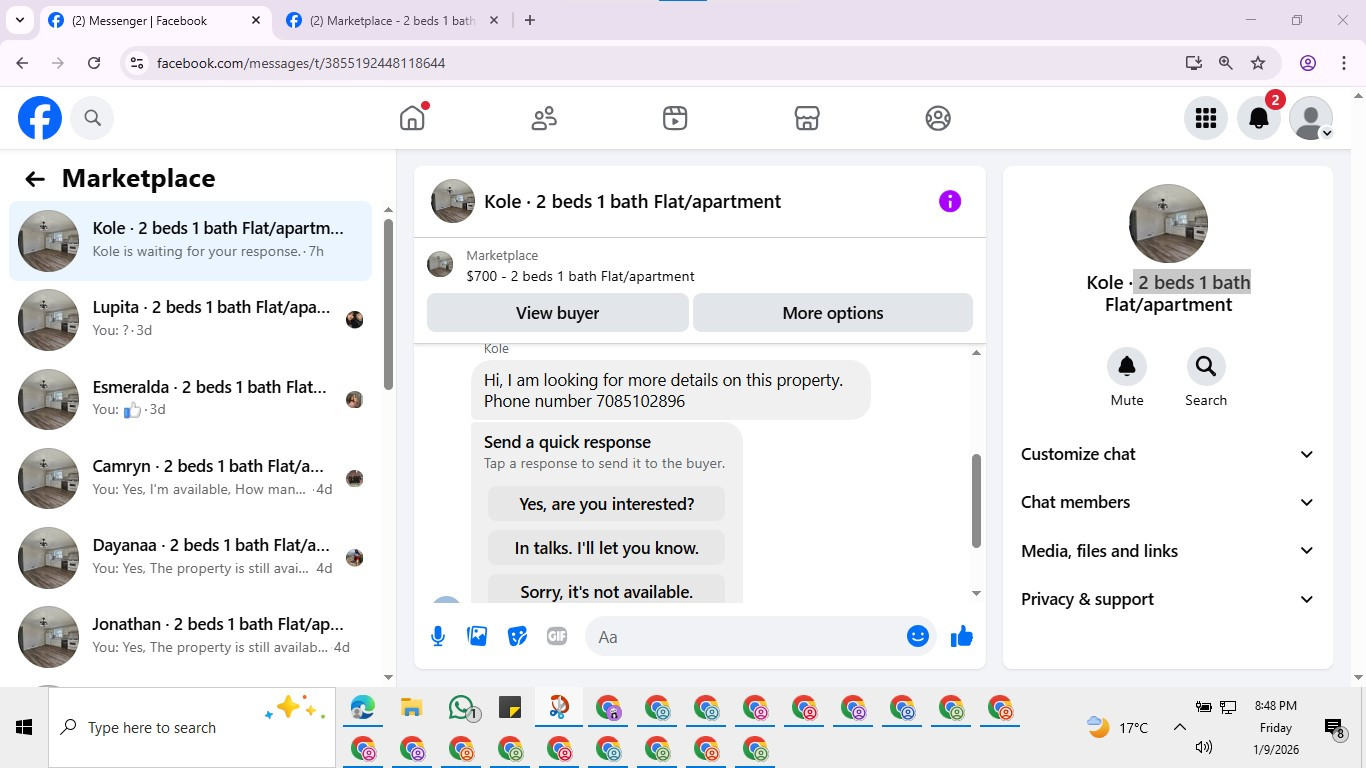Open the tab search dropdown arrow
Image resolution: width=1366 pixels, height=768 pixels.
[x=20, y=20]
